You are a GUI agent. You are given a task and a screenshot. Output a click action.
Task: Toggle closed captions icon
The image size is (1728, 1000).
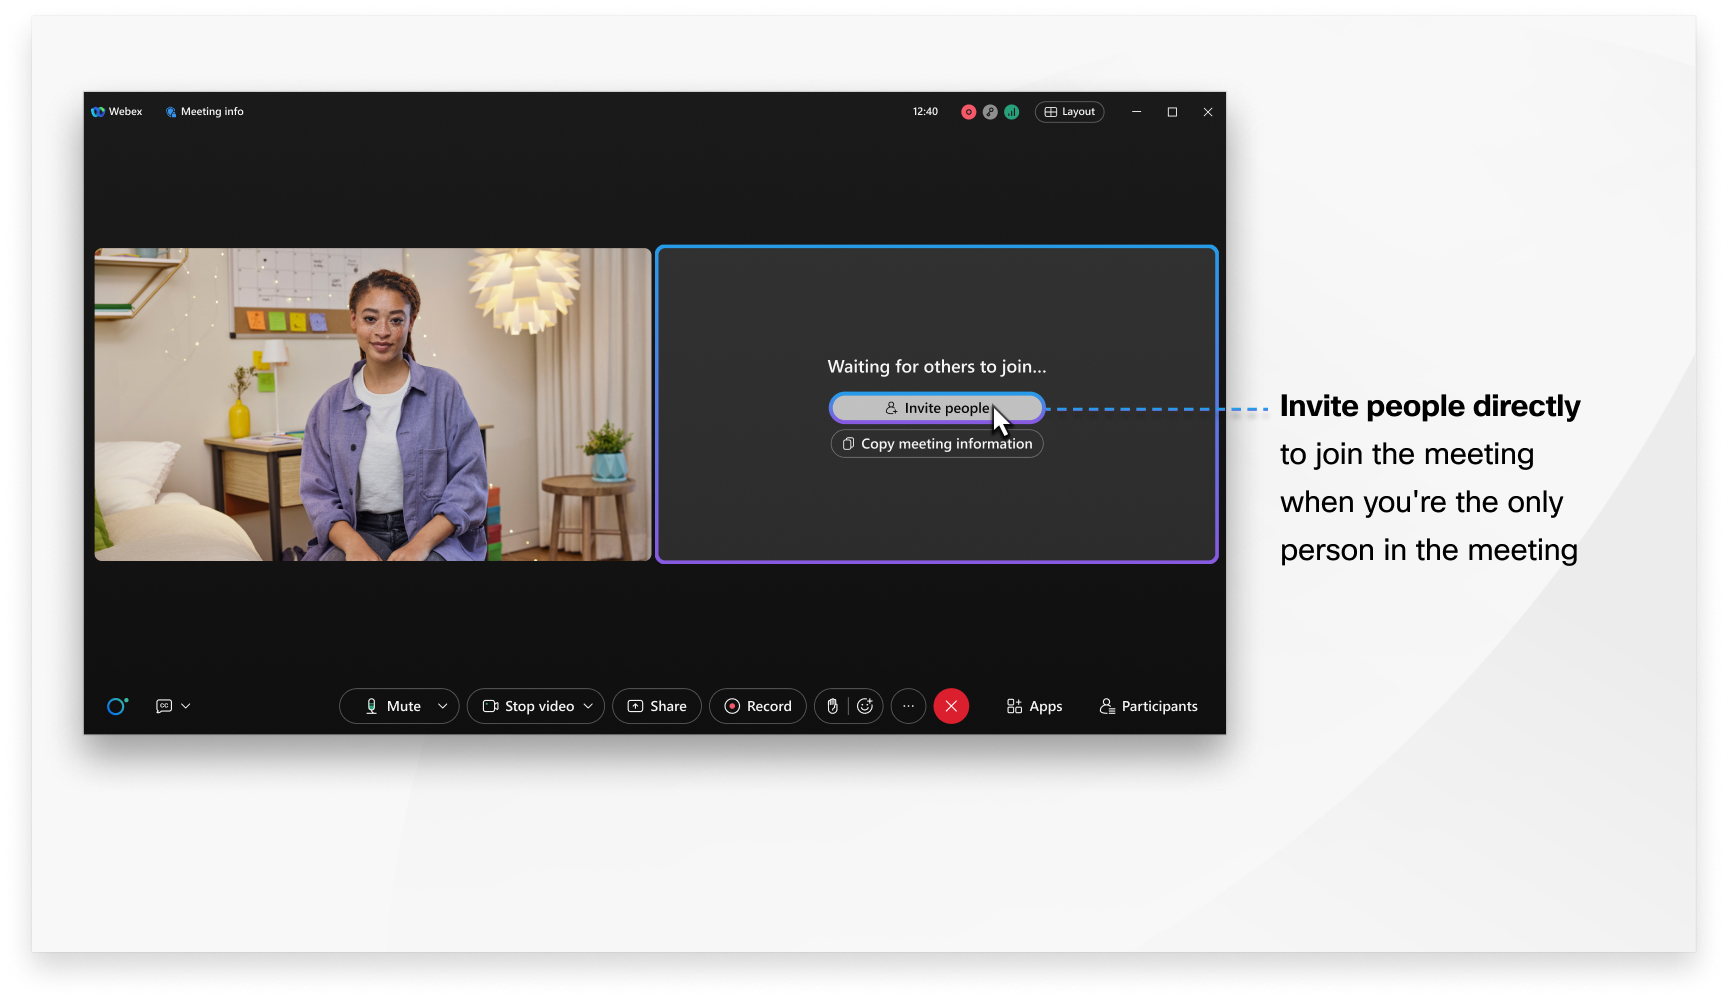coord(164,706)
